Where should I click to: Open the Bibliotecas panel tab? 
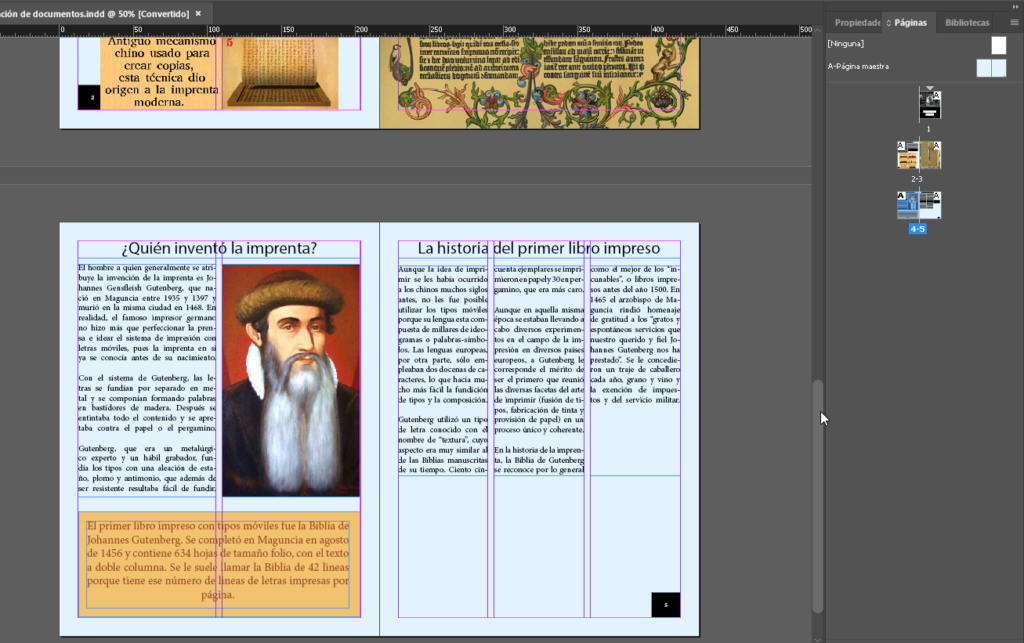click(967, 22)
